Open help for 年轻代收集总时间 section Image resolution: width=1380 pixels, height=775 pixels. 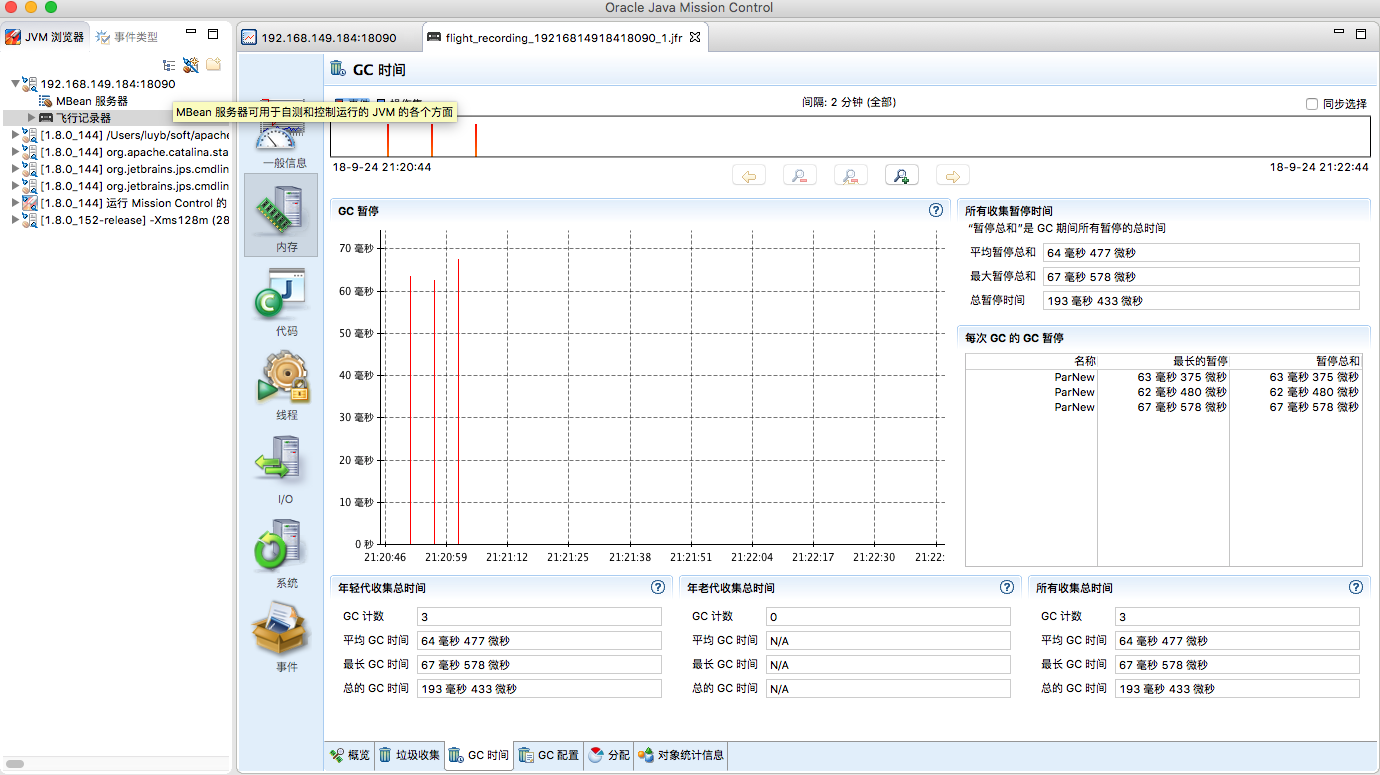658,588
